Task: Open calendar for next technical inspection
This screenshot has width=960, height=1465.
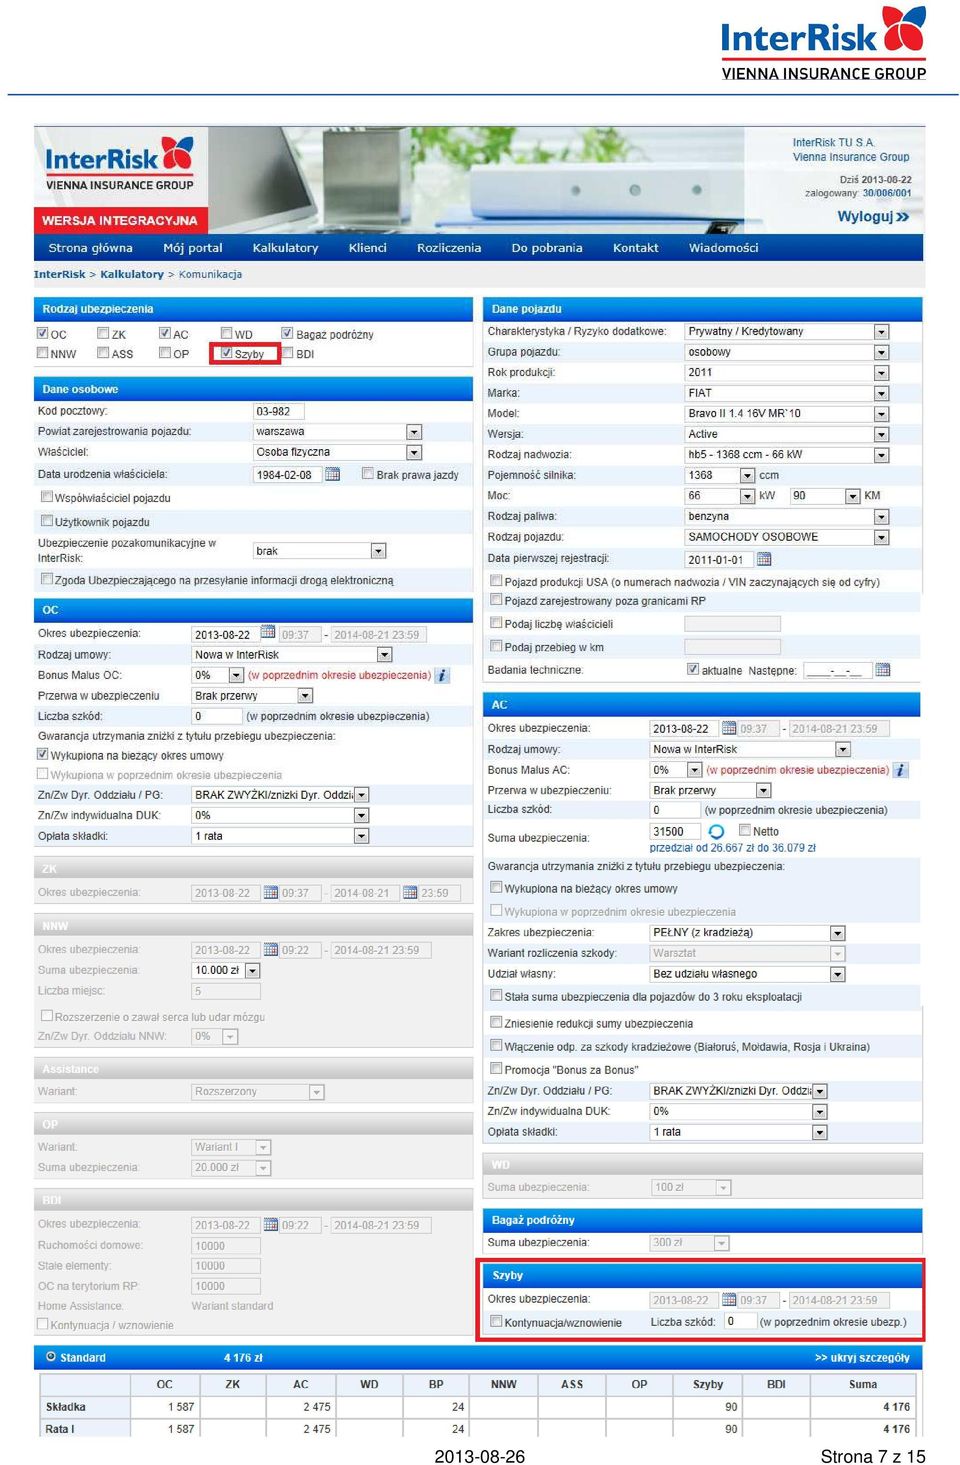Action: (x=883, y=670)
